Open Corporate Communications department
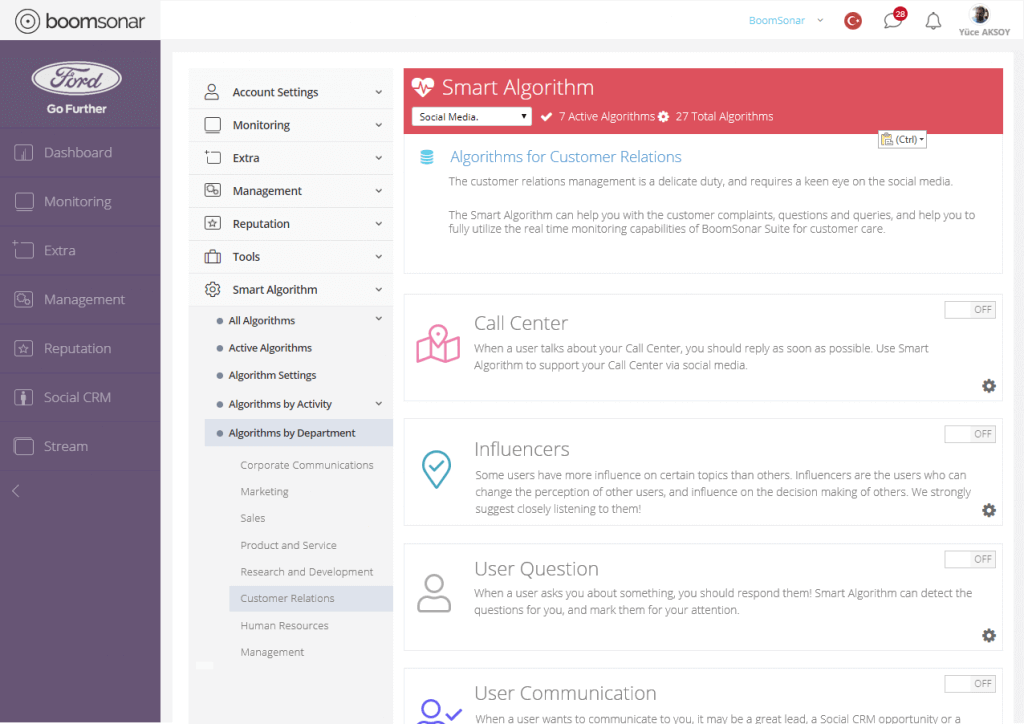Screen dimensions: 1024x724 [x=307, y=465]
